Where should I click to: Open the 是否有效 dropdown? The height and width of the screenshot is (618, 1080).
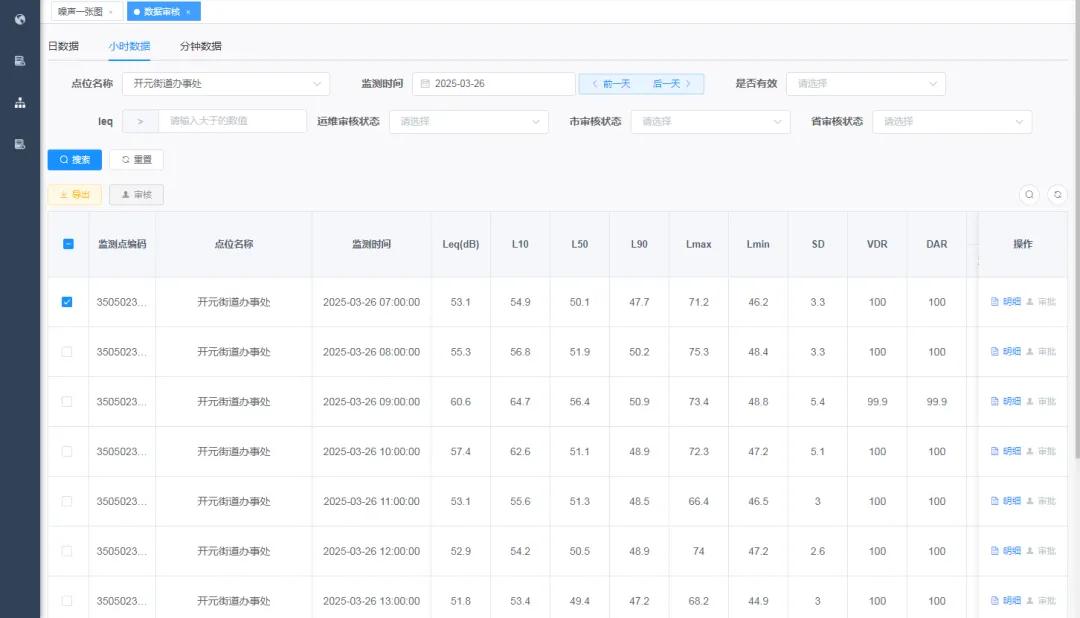(x=866, y=83)
